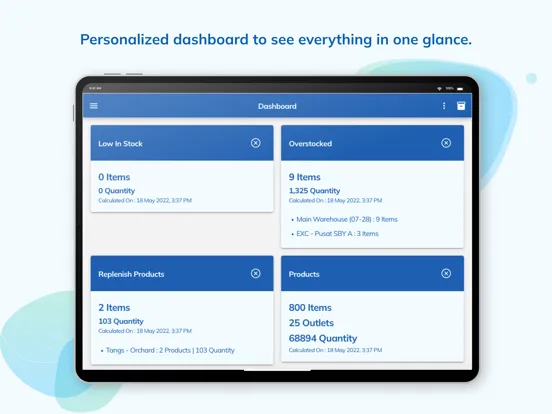Select the '0 Items' text
The width and height of the screenshot is (552, 414).
click(114, 177)
